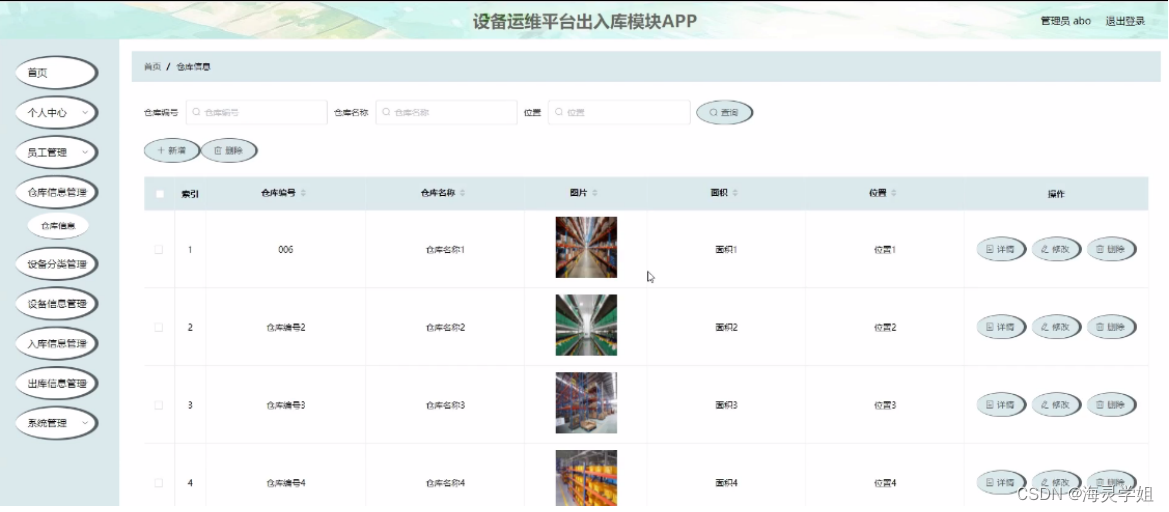Open the warehouse image thumbnail in row 仓库编号2
This screenshot has width=1169, height=512.
(586, 325)
